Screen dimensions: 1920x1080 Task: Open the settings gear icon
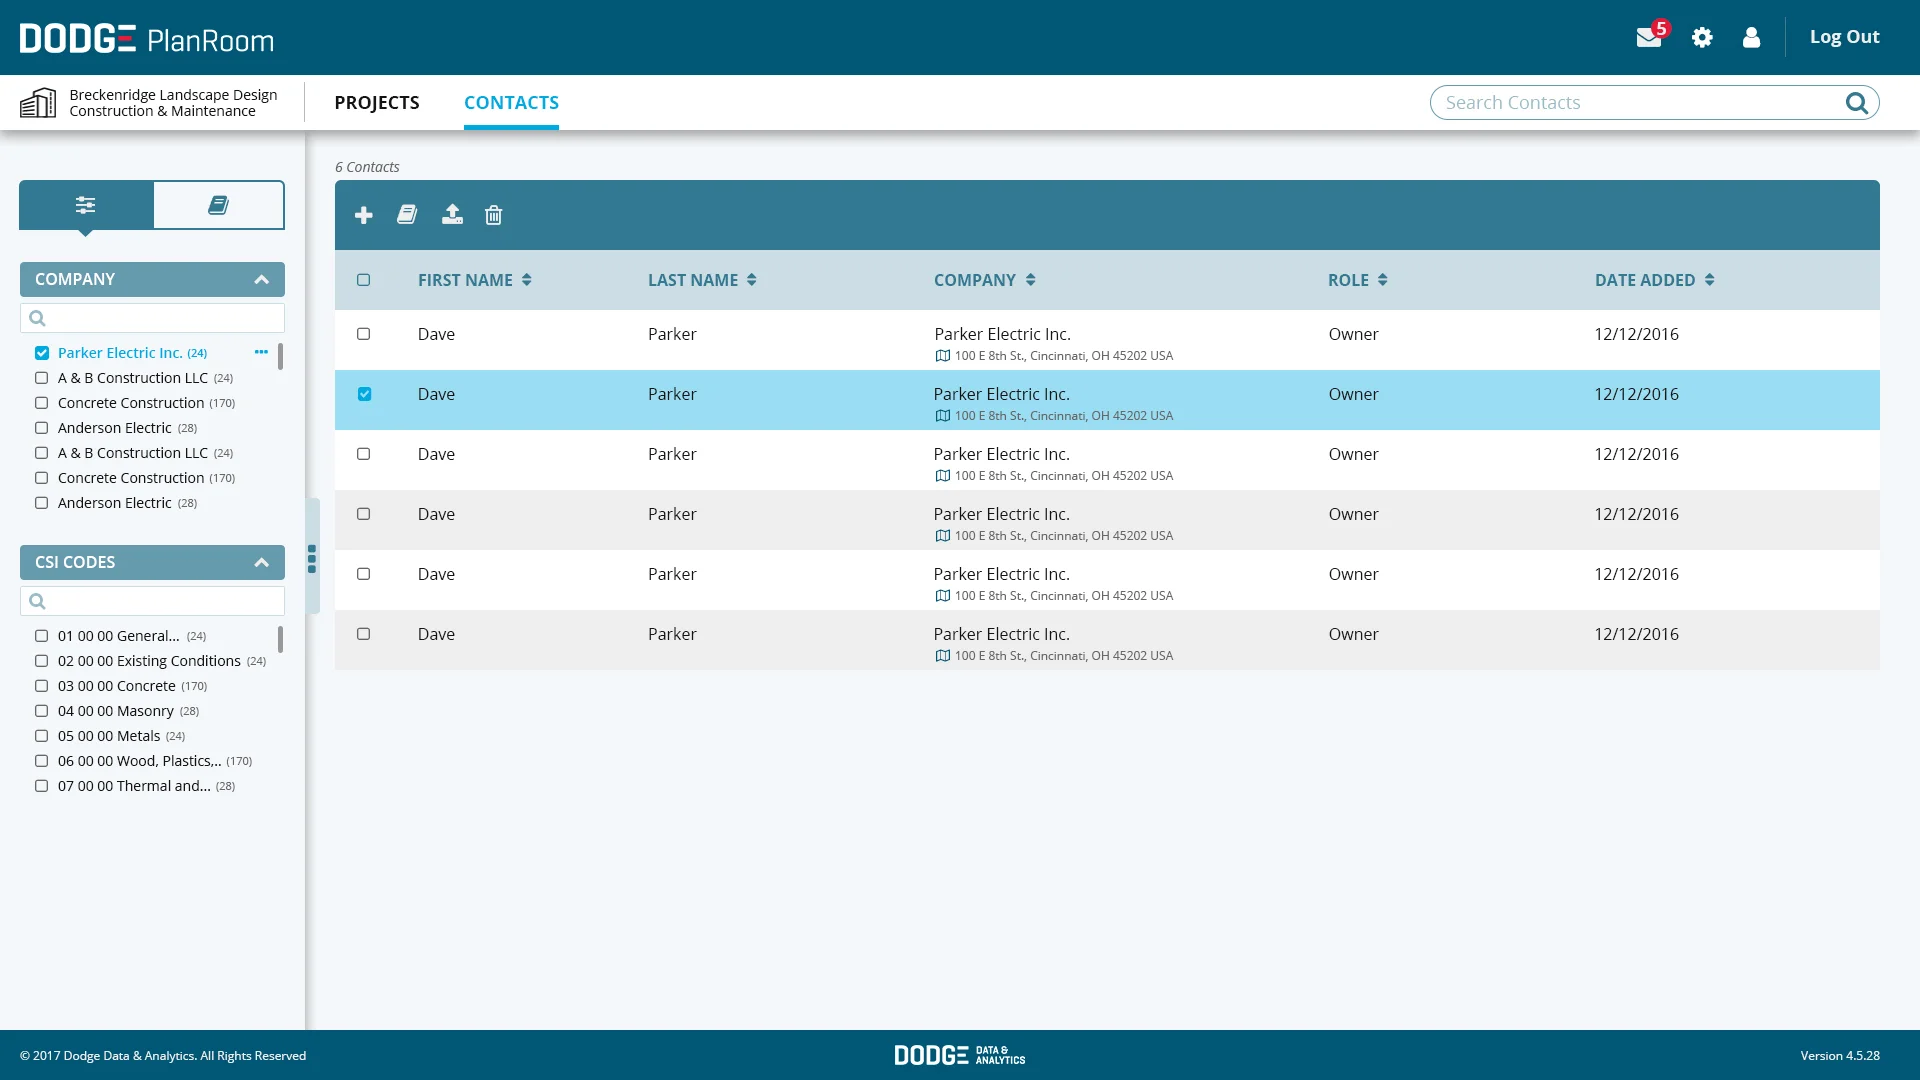pyautogui.click(x=1702, y=38)
